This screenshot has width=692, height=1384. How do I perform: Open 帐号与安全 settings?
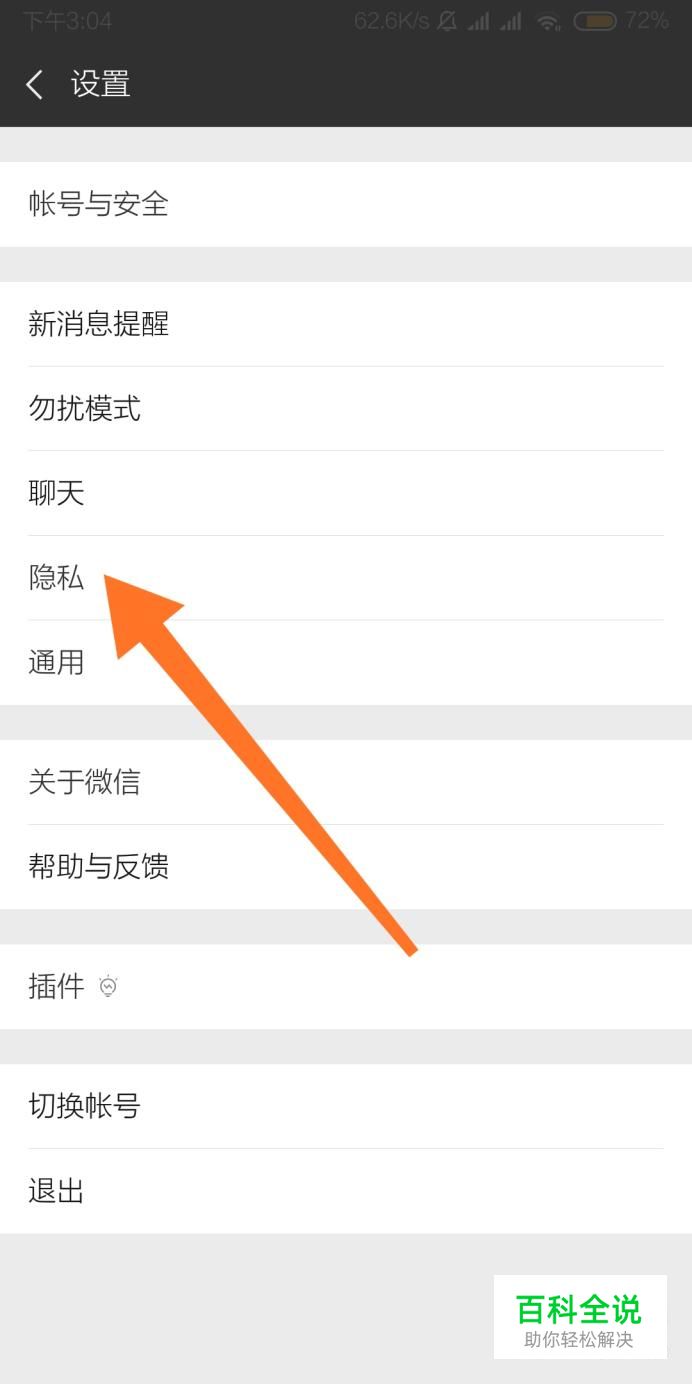[x=346, y=204]
